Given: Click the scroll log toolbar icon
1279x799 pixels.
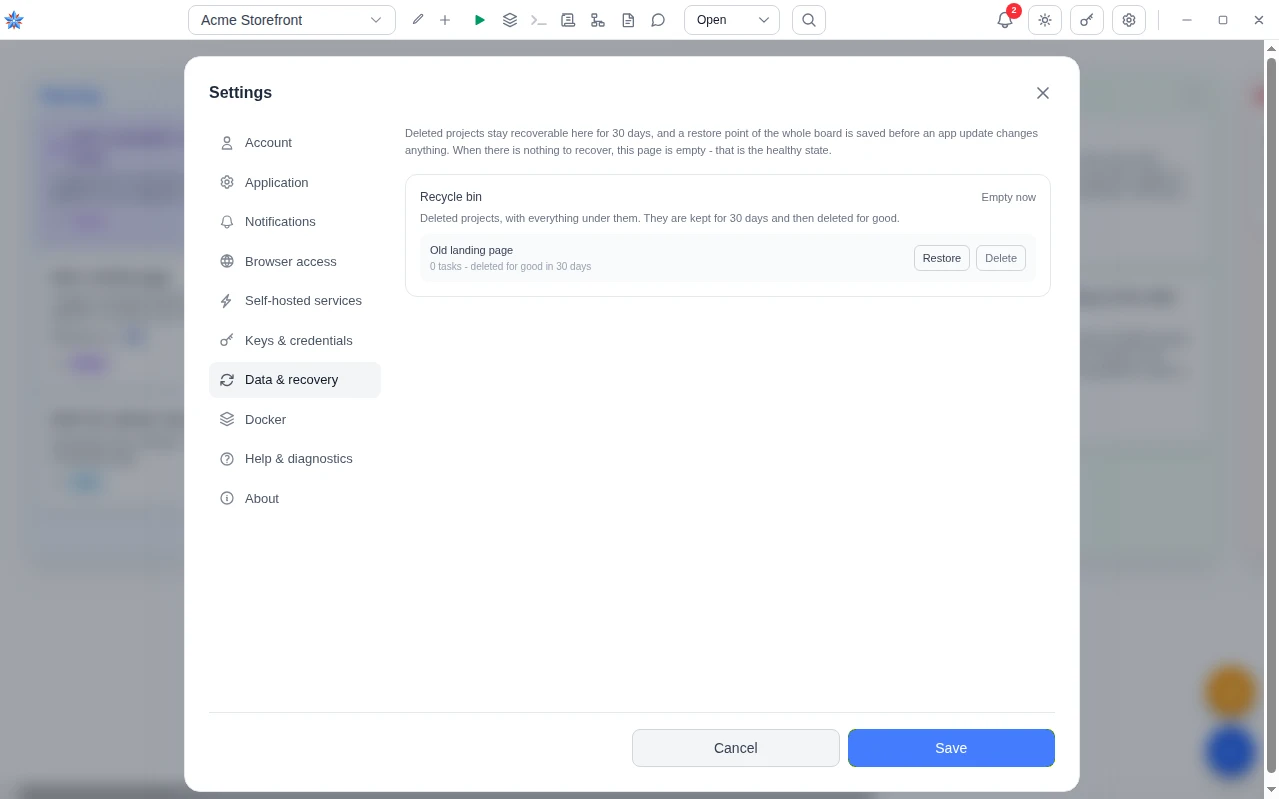Looking at the screenshot, I should [568, 20].
